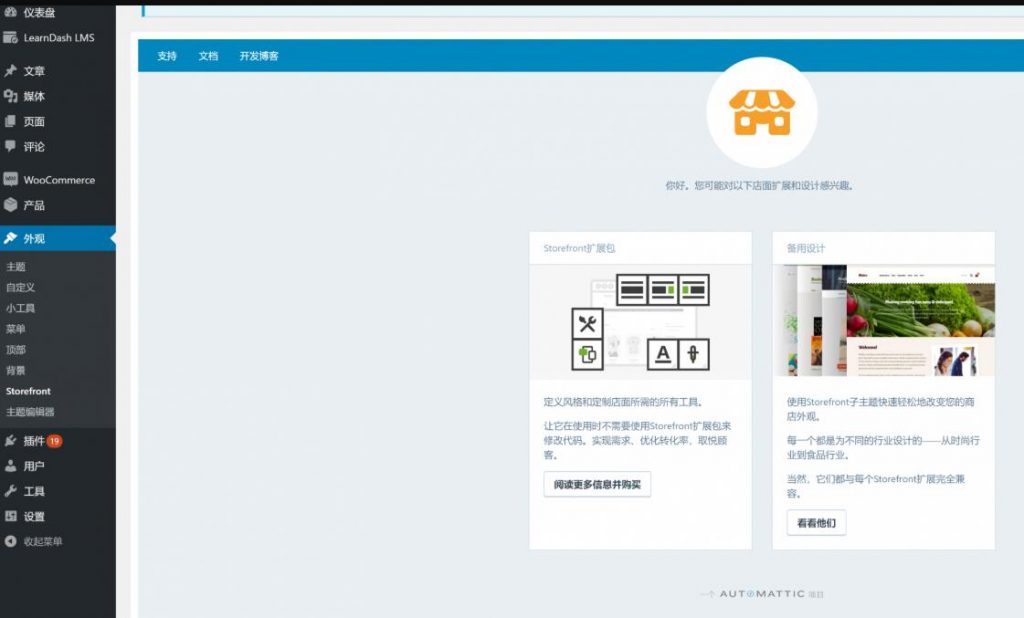
Task: Open 插件 using the plug icon
Action: click(x=10, y=441)
